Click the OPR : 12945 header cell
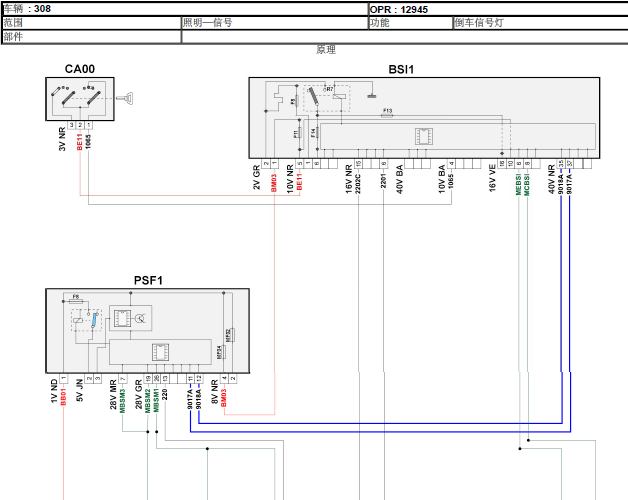628x500 pixels. (497, 8)
